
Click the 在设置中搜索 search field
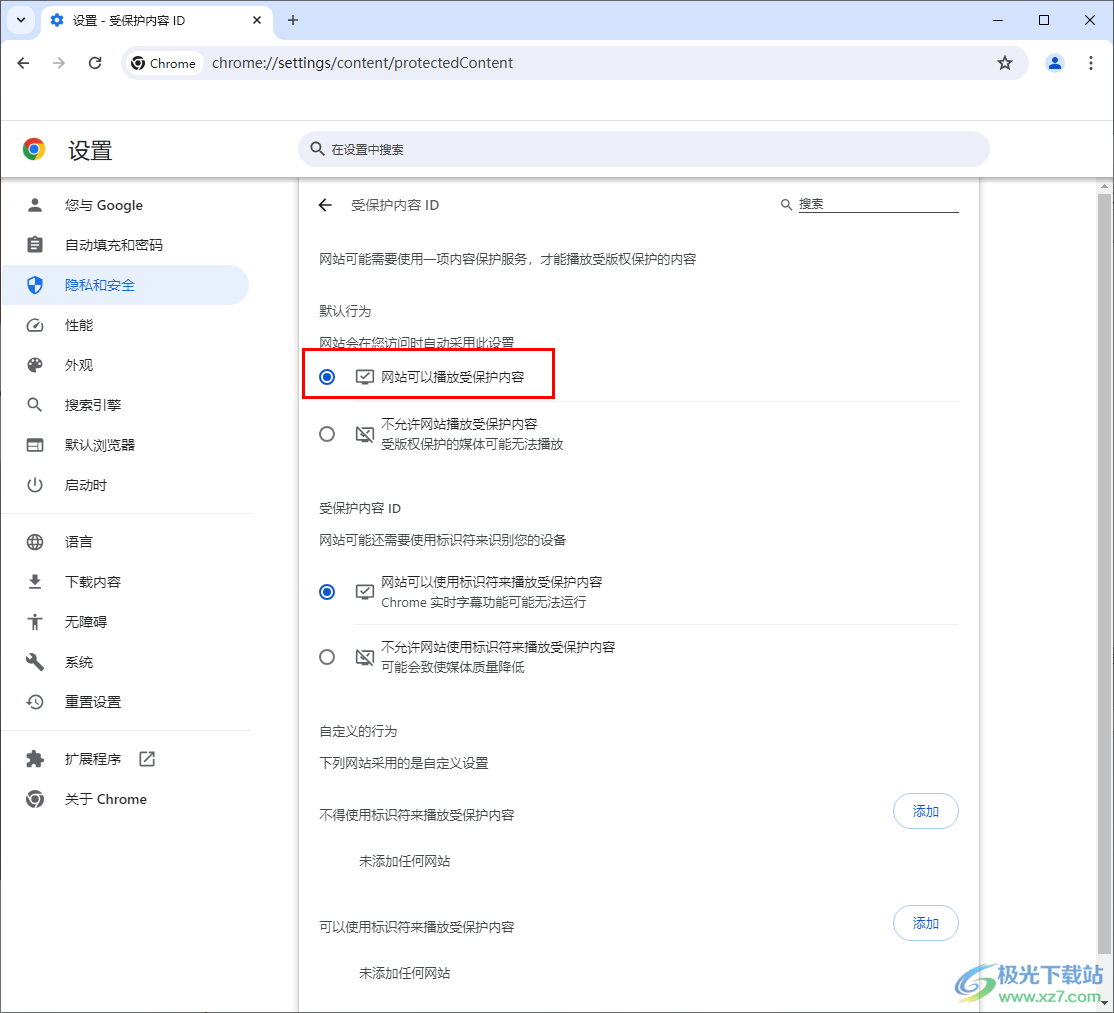click(x=644, y=149)
